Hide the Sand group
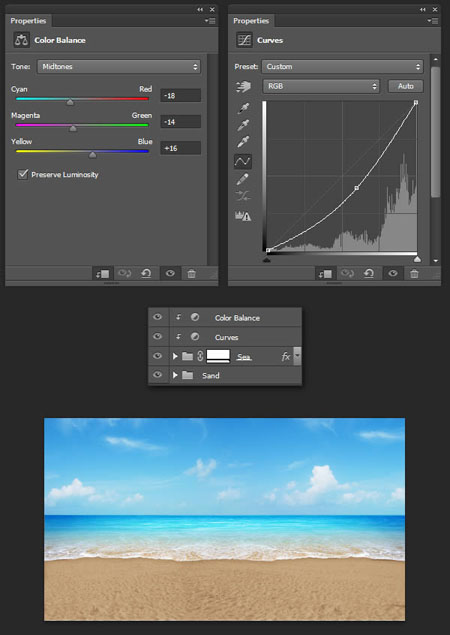The height and width of the screenshot is (635, 450). [x=158, y=375]
